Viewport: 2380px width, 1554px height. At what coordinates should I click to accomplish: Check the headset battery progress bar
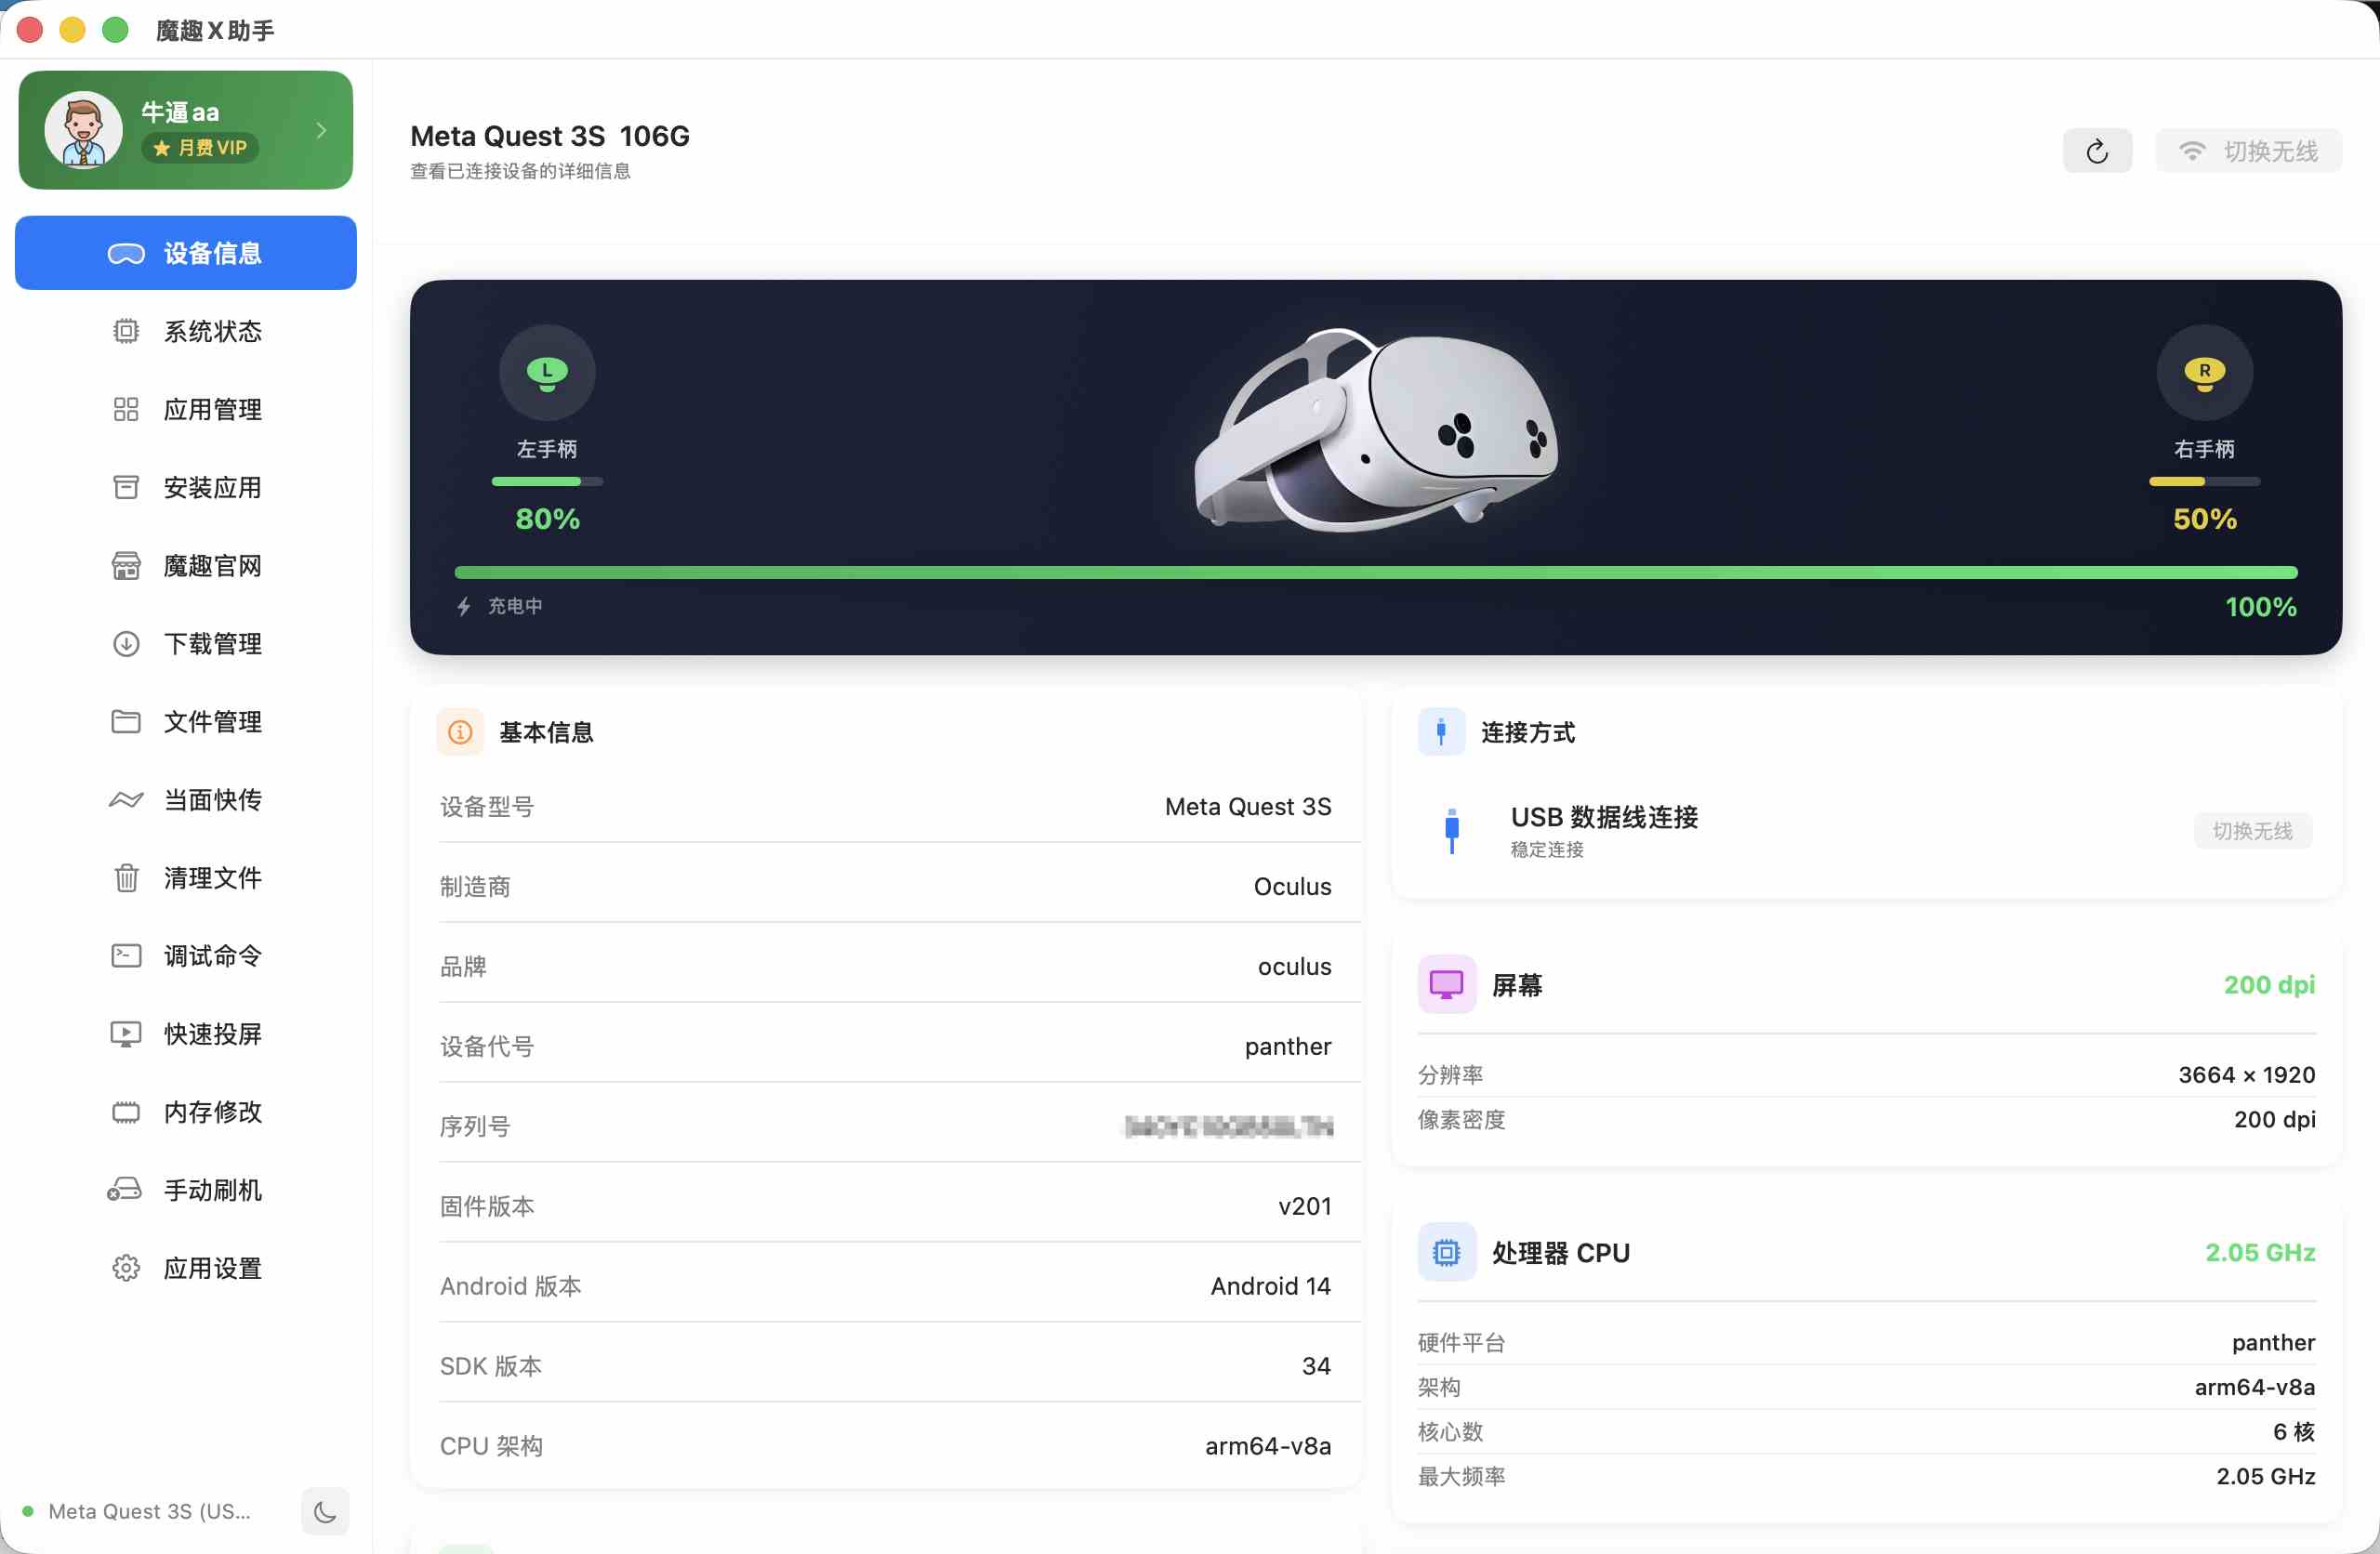click(1377, 572)
